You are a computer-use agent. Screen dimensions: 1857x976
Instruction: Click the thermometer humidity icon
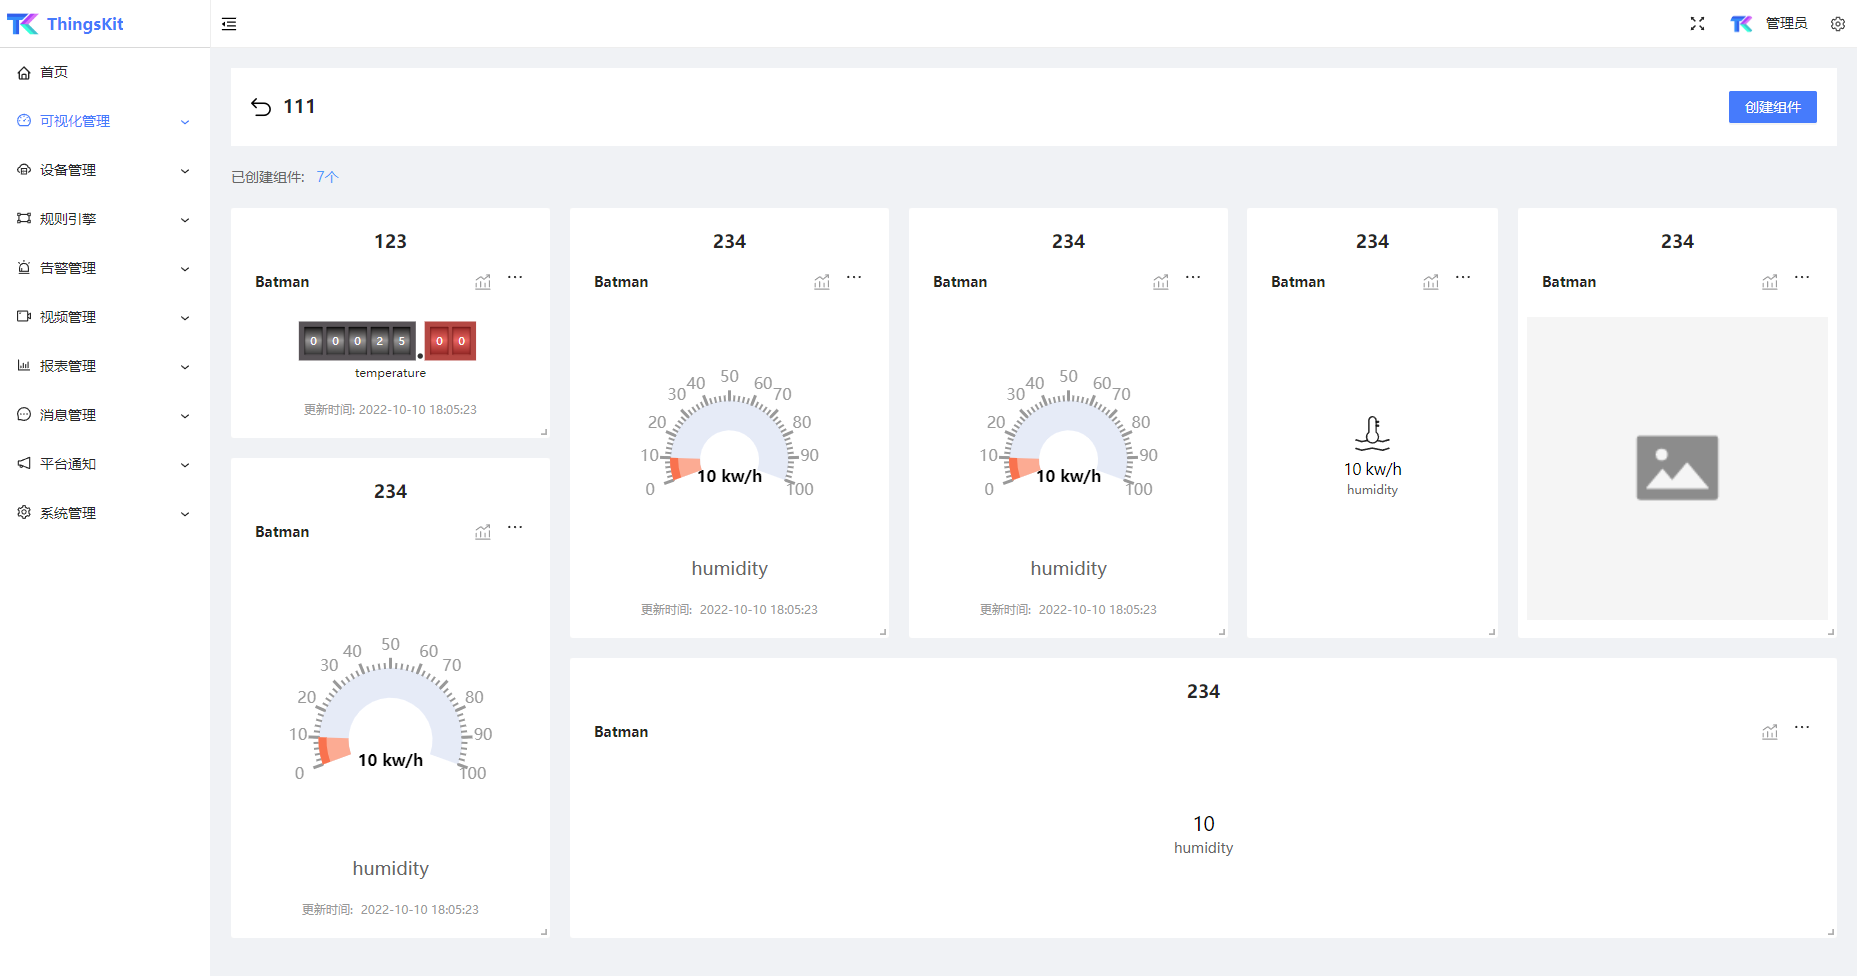pyautogui.click(x=1372, y=433)
